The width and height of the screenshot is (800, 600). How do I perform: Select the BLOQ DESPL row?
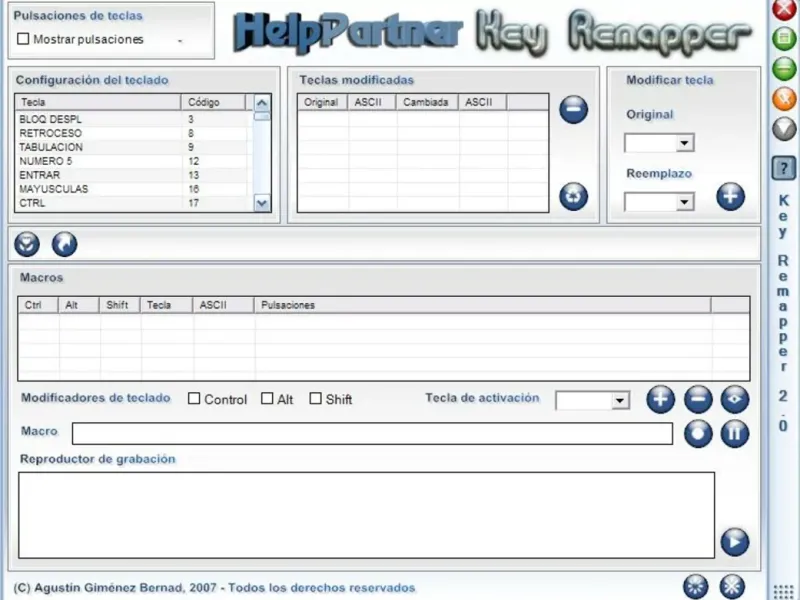pyautogui.click(x=134, y=119)
